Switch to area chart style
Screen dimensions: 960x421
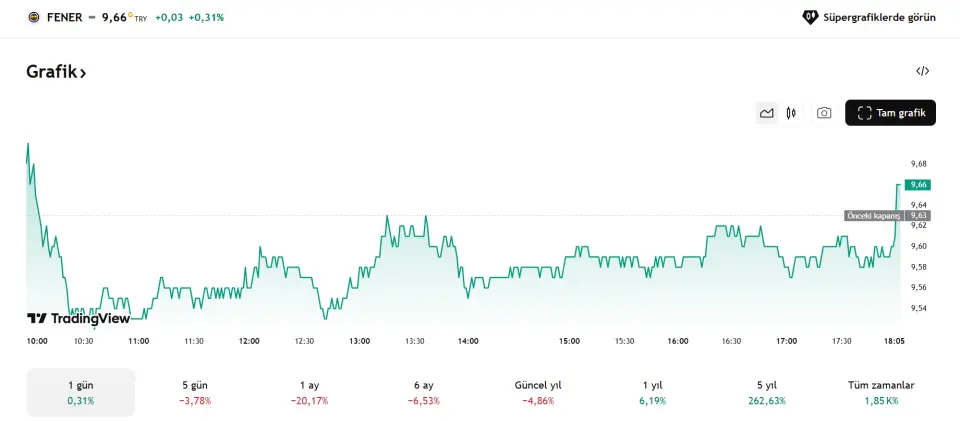767,113
